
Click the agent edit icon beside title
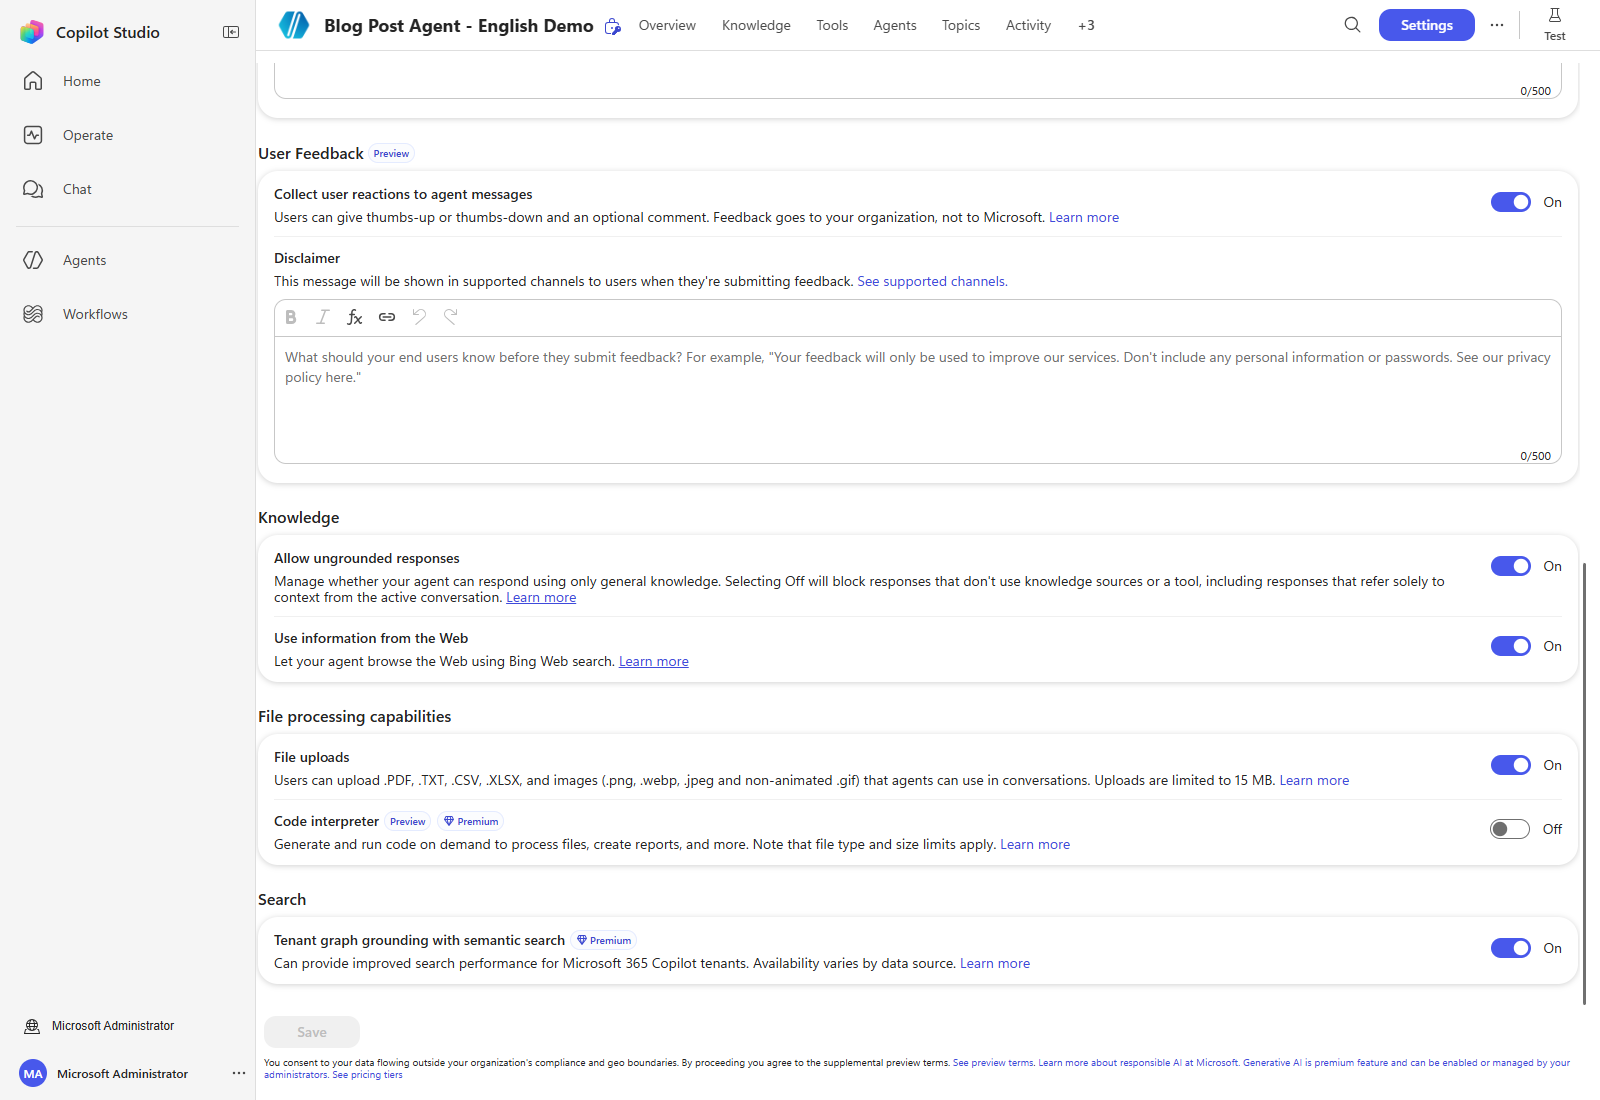point(613,27)
